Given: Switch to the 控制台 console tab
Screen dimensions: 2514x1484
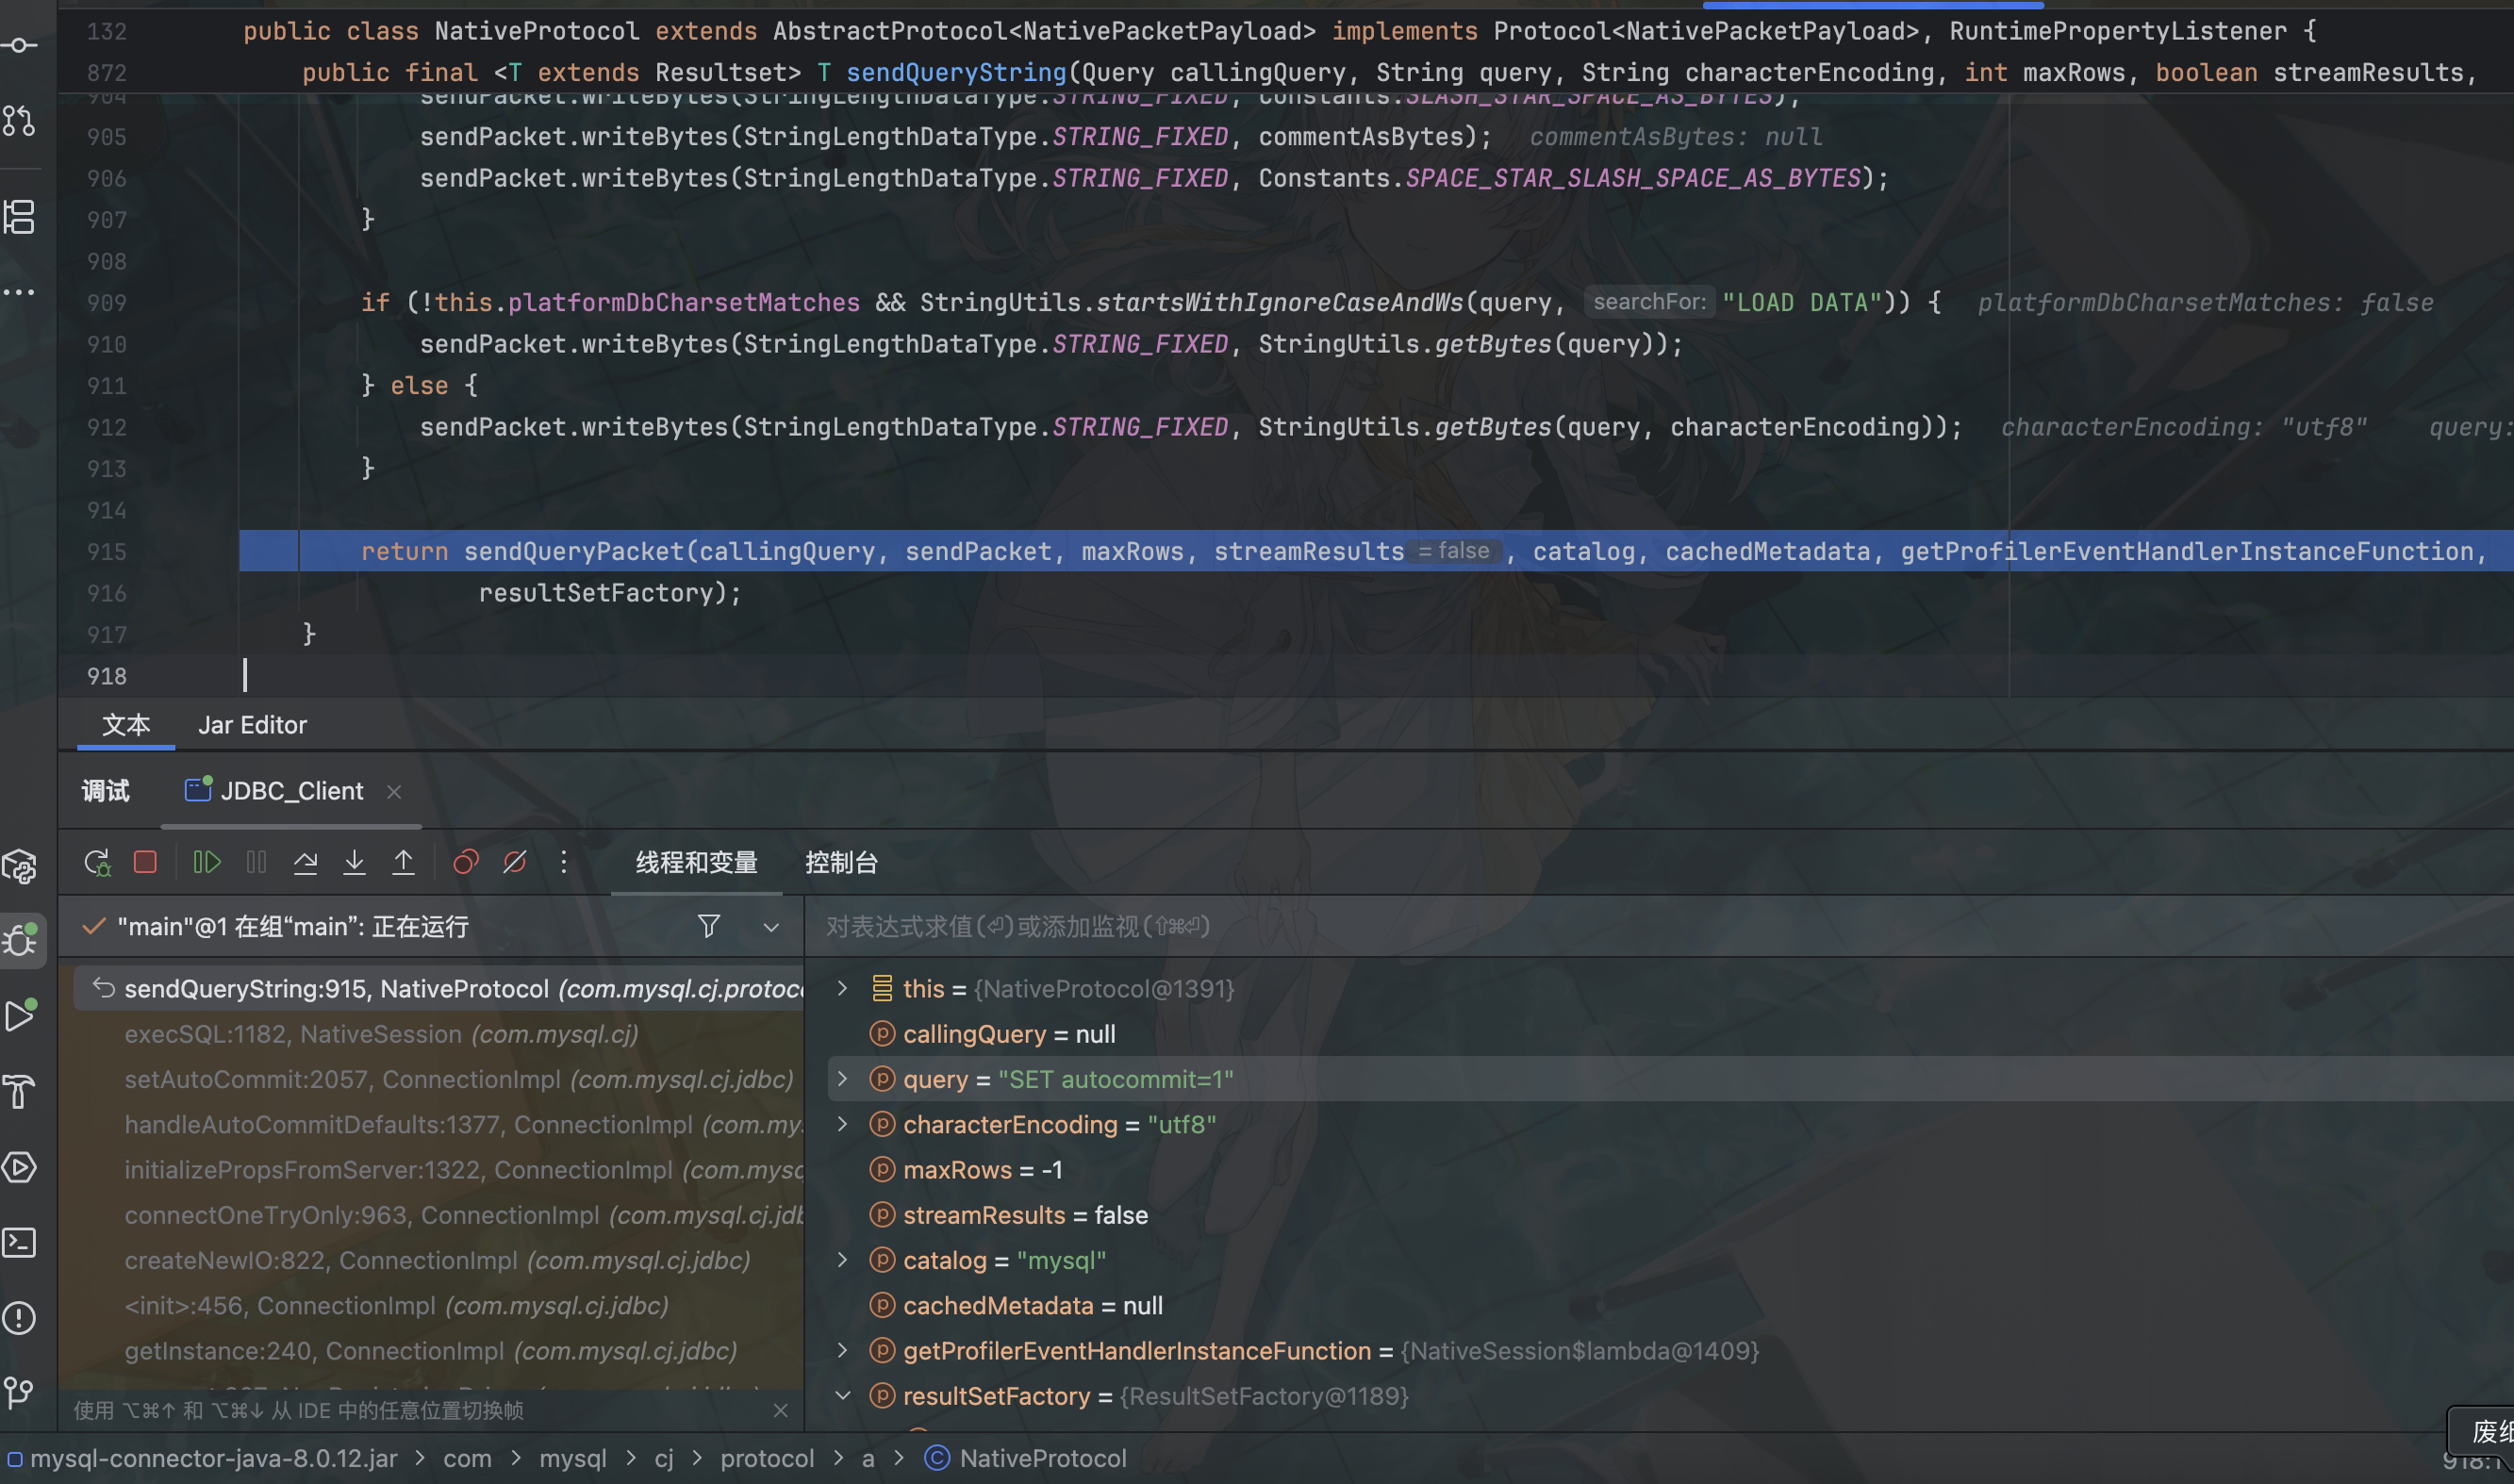Looking at the screenshot, I should point(841,863).
